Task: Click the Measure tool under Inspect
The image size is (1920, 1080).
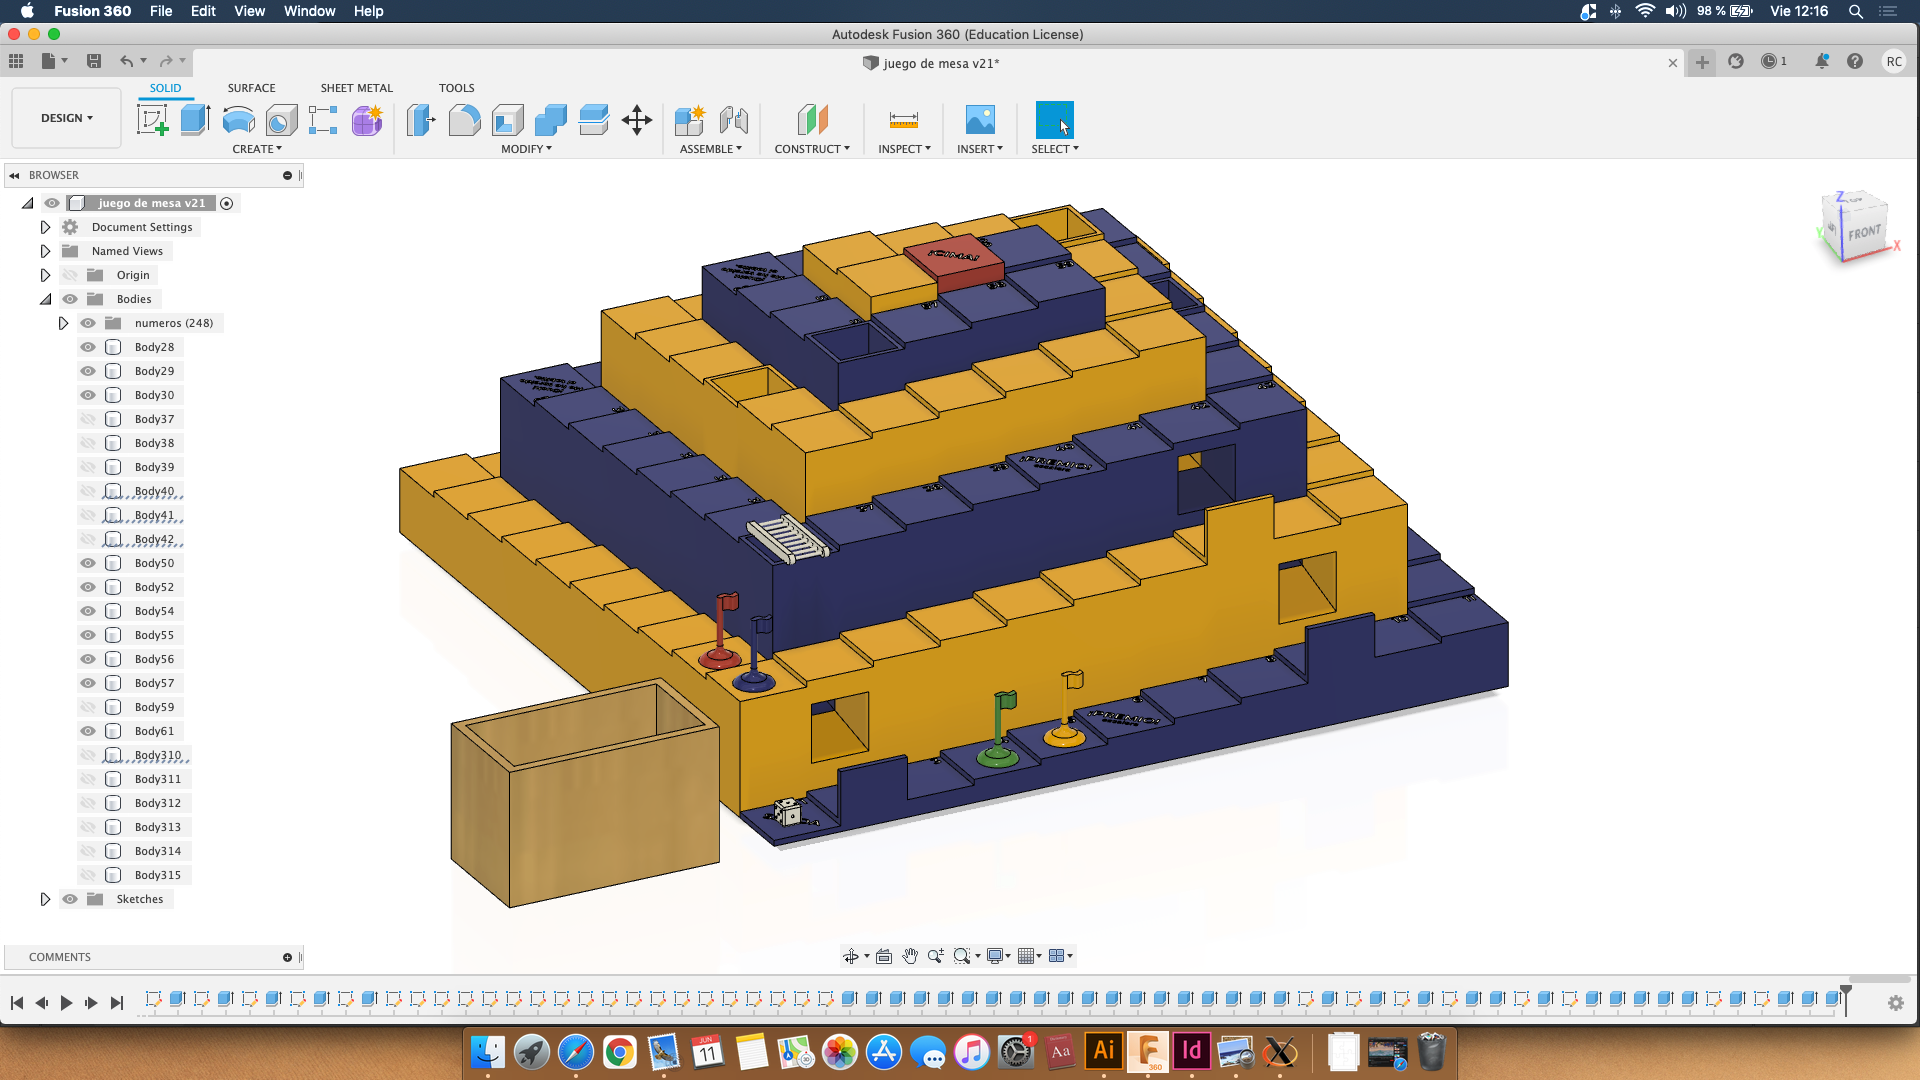Action: (x=903, y=120)
